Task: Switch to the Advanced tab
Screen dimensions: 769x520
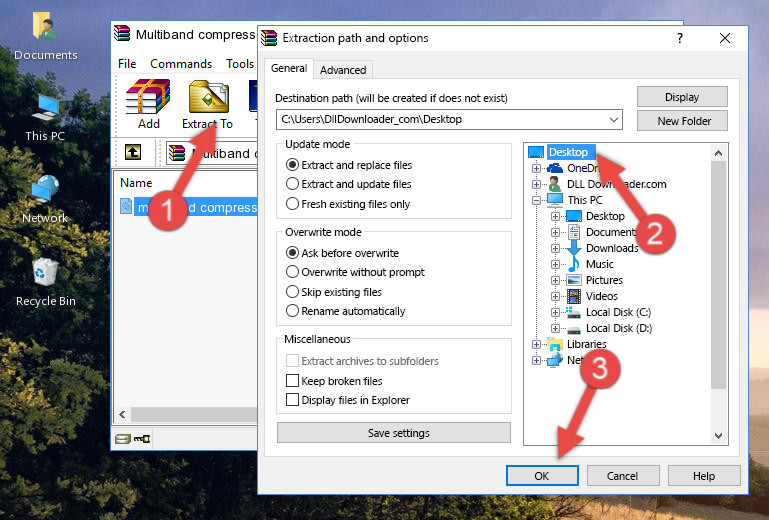Action: click(343, 70)
